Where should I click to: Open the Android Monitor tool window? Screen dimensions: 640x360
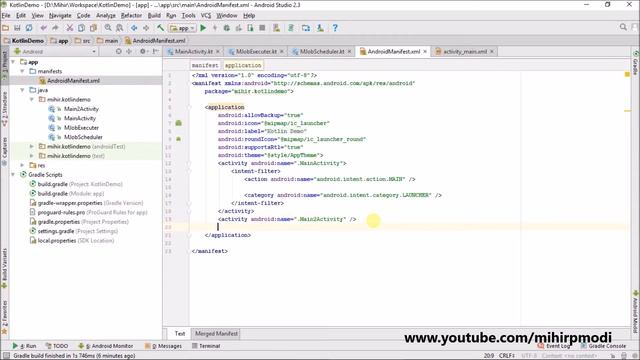[106, 346]
